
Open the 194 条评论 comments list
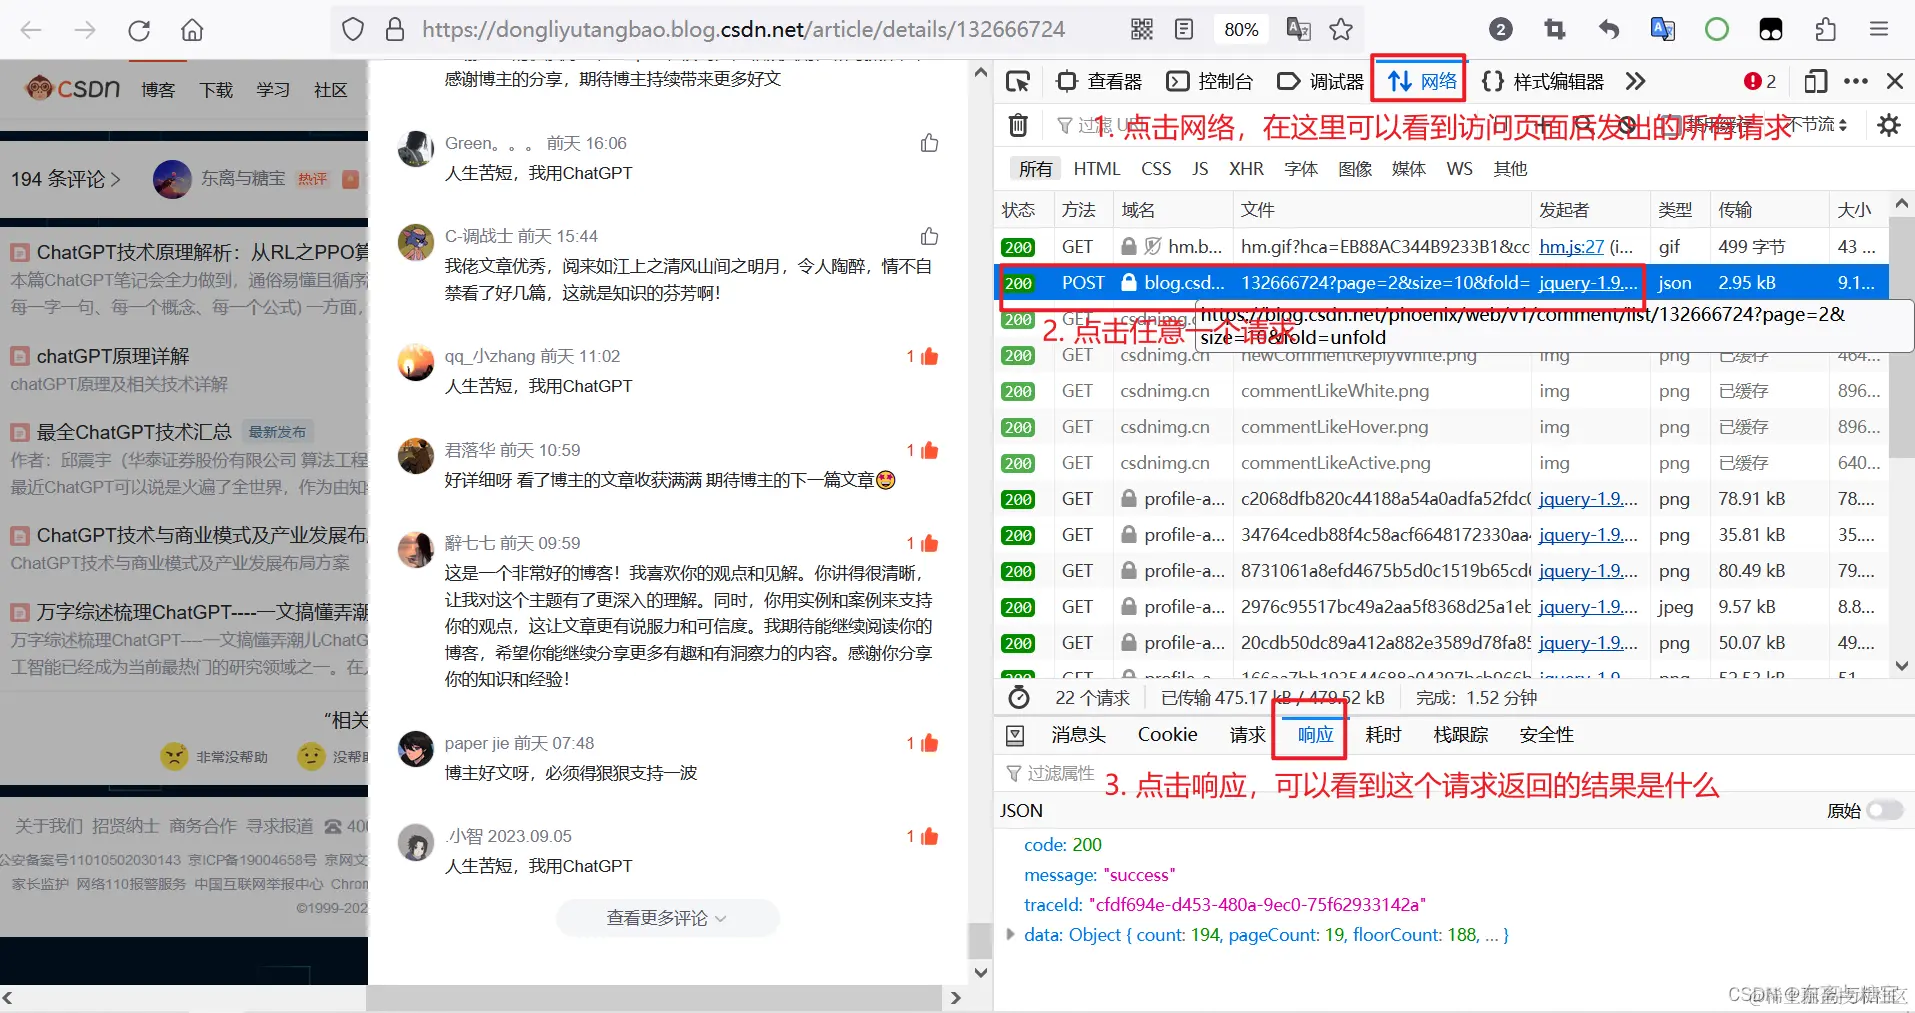pos(65,179)
